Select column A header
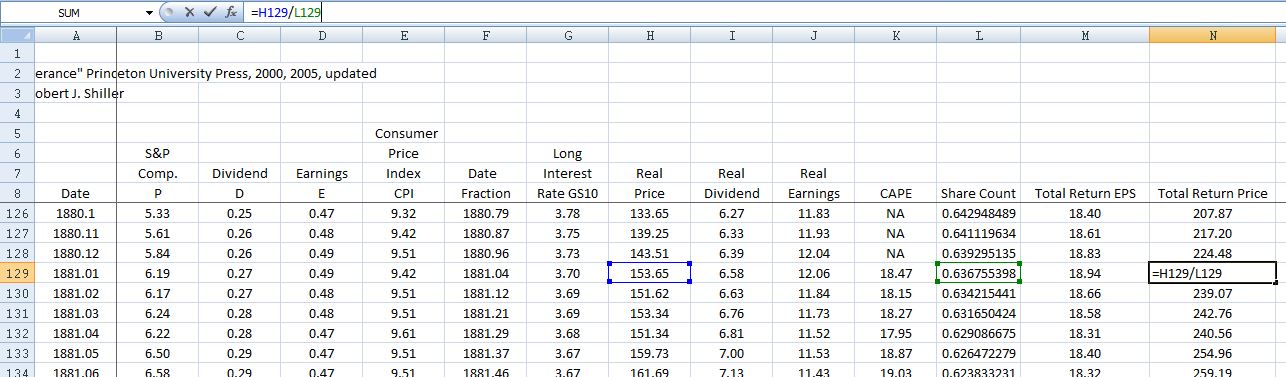Viewport: 1286px width, 377px height. [x=76, y=36]
